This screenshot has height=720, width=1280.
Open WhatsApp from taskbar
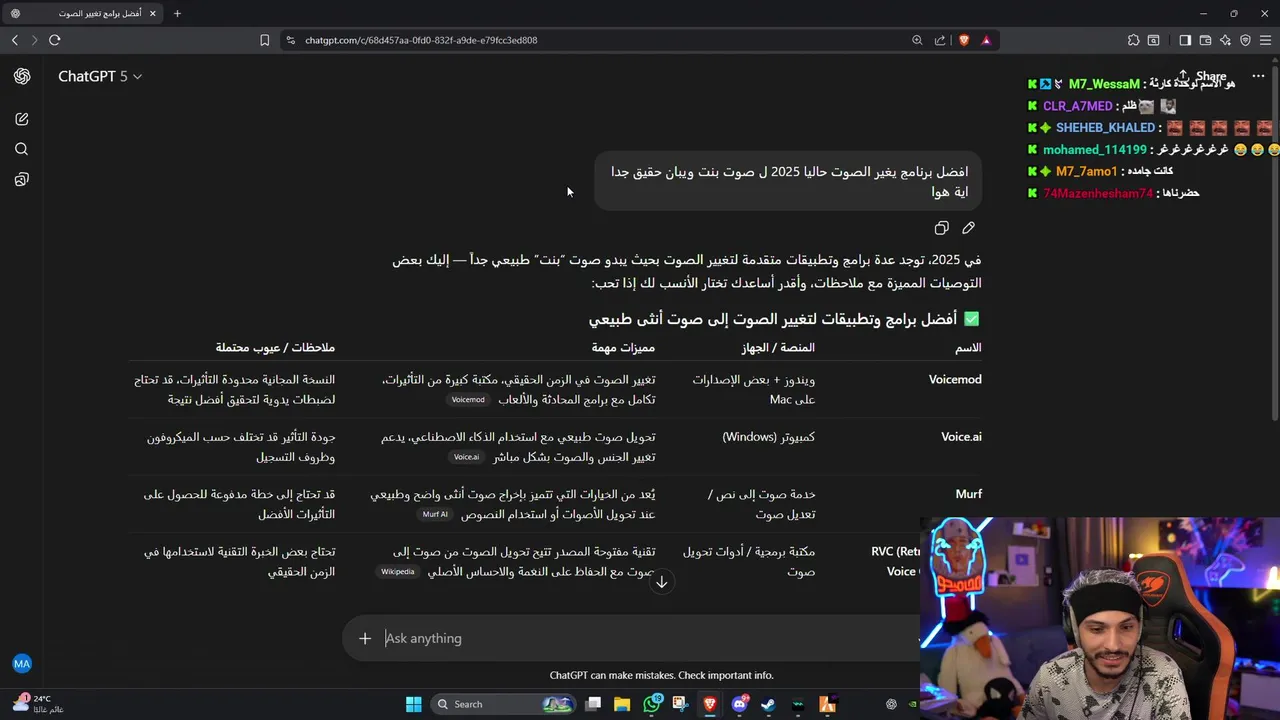pos(652,704)
